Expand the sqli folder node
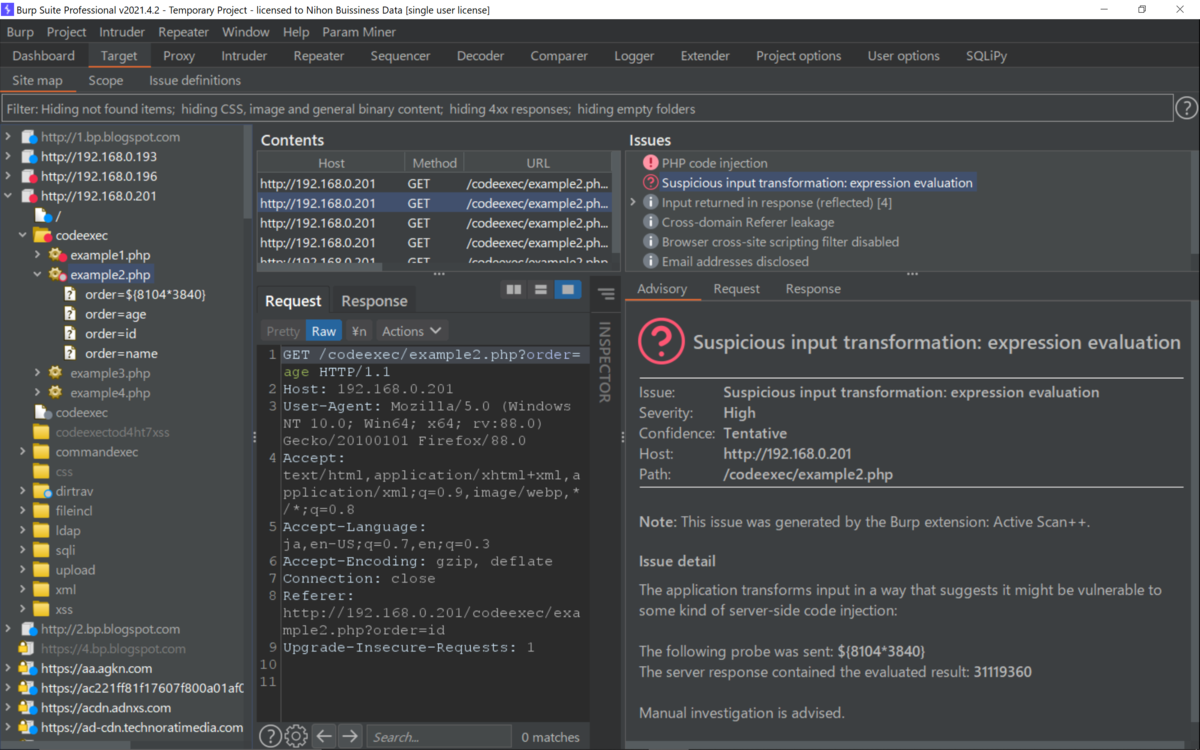This screenshot has width=1200, height=750. (23, 550)
